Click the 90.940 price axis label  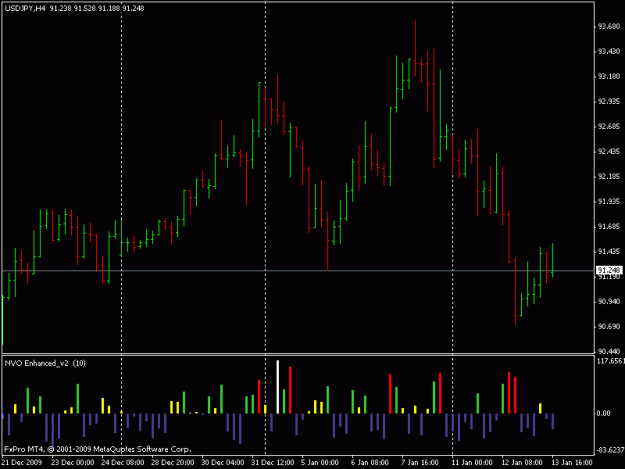609,302
